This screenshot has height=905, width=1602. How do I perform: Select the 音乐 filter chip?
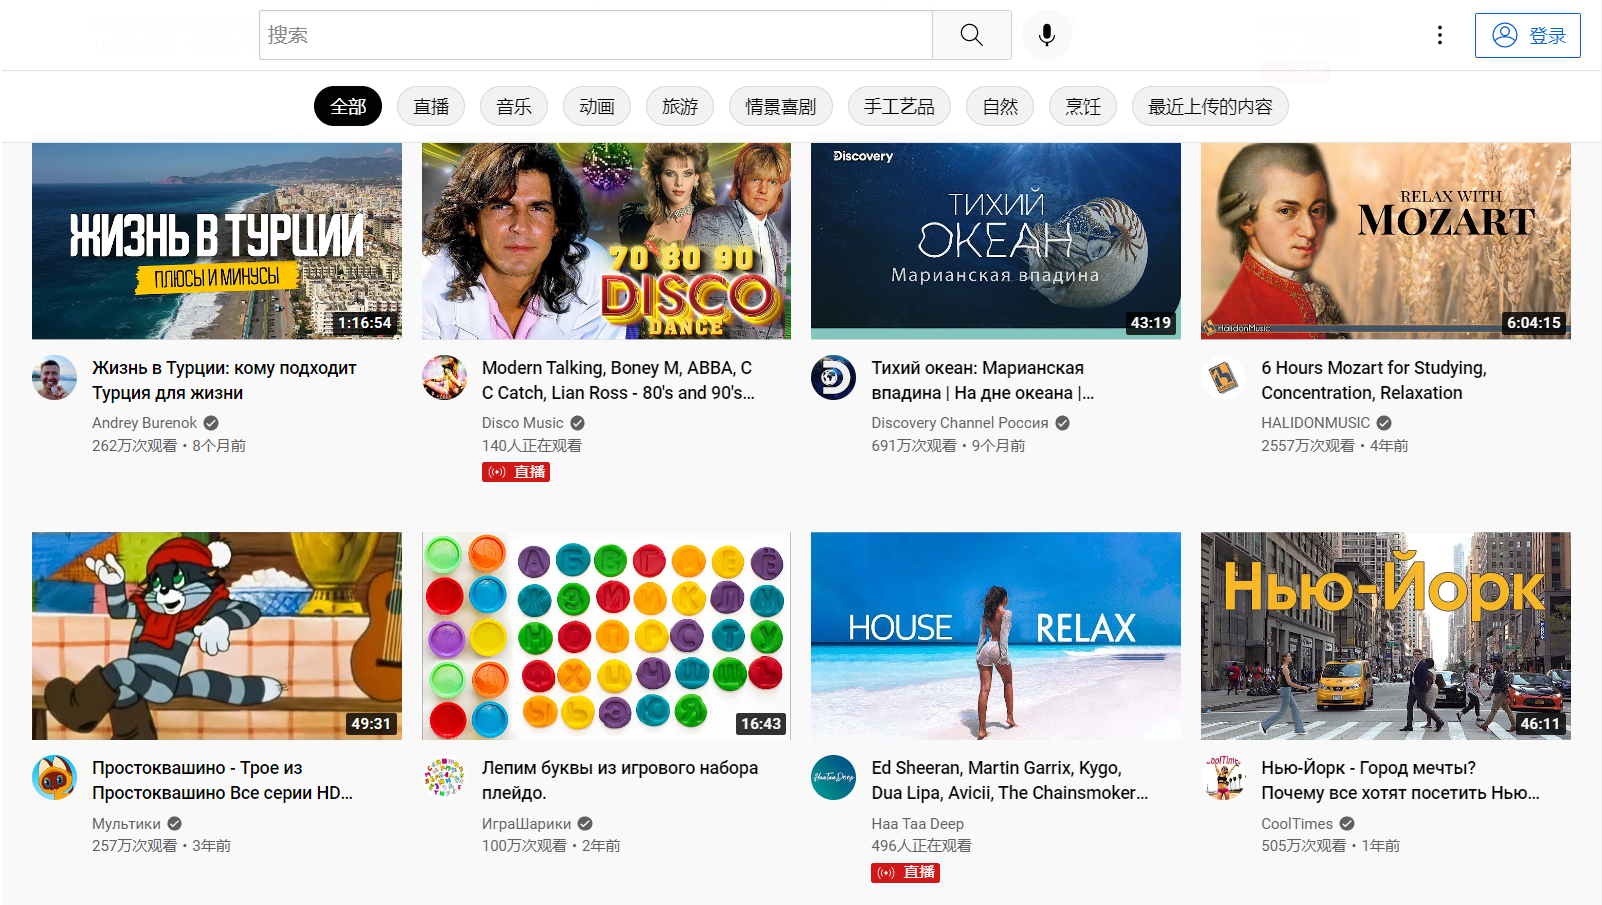[x=514, y=106]
